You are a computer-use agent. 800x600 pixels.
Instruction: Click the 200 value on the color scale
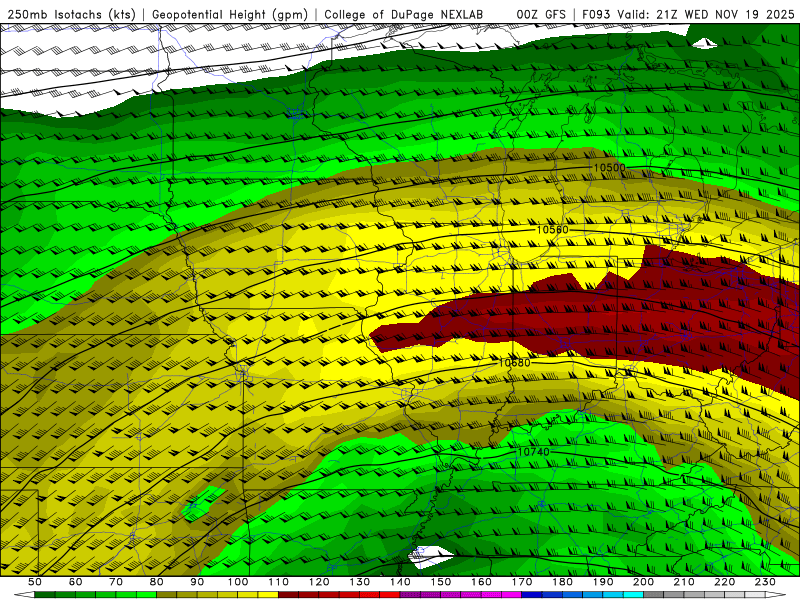coord(644,582)
